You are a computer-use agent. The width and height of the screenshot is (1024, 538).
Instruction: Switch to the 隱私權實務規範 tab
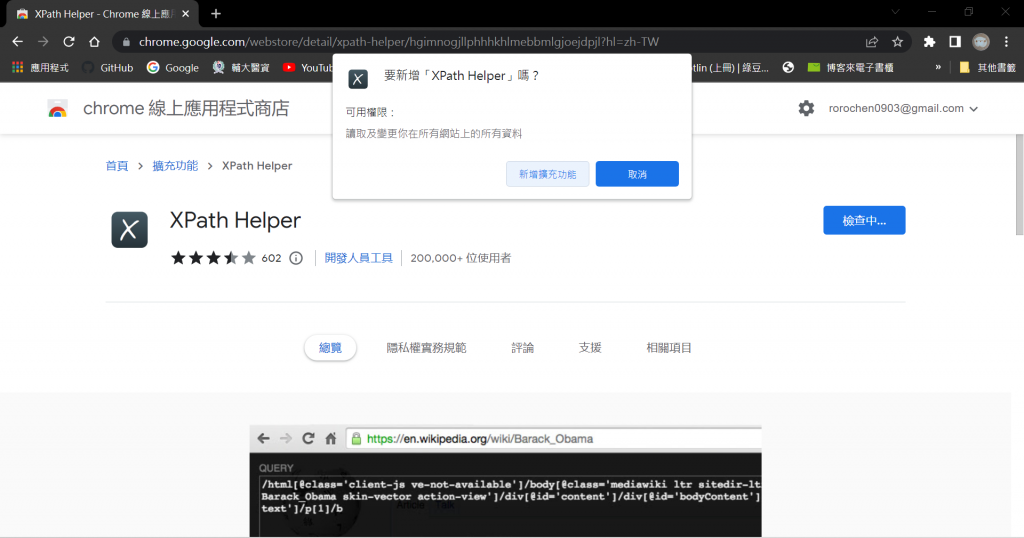tap(426, 348)
